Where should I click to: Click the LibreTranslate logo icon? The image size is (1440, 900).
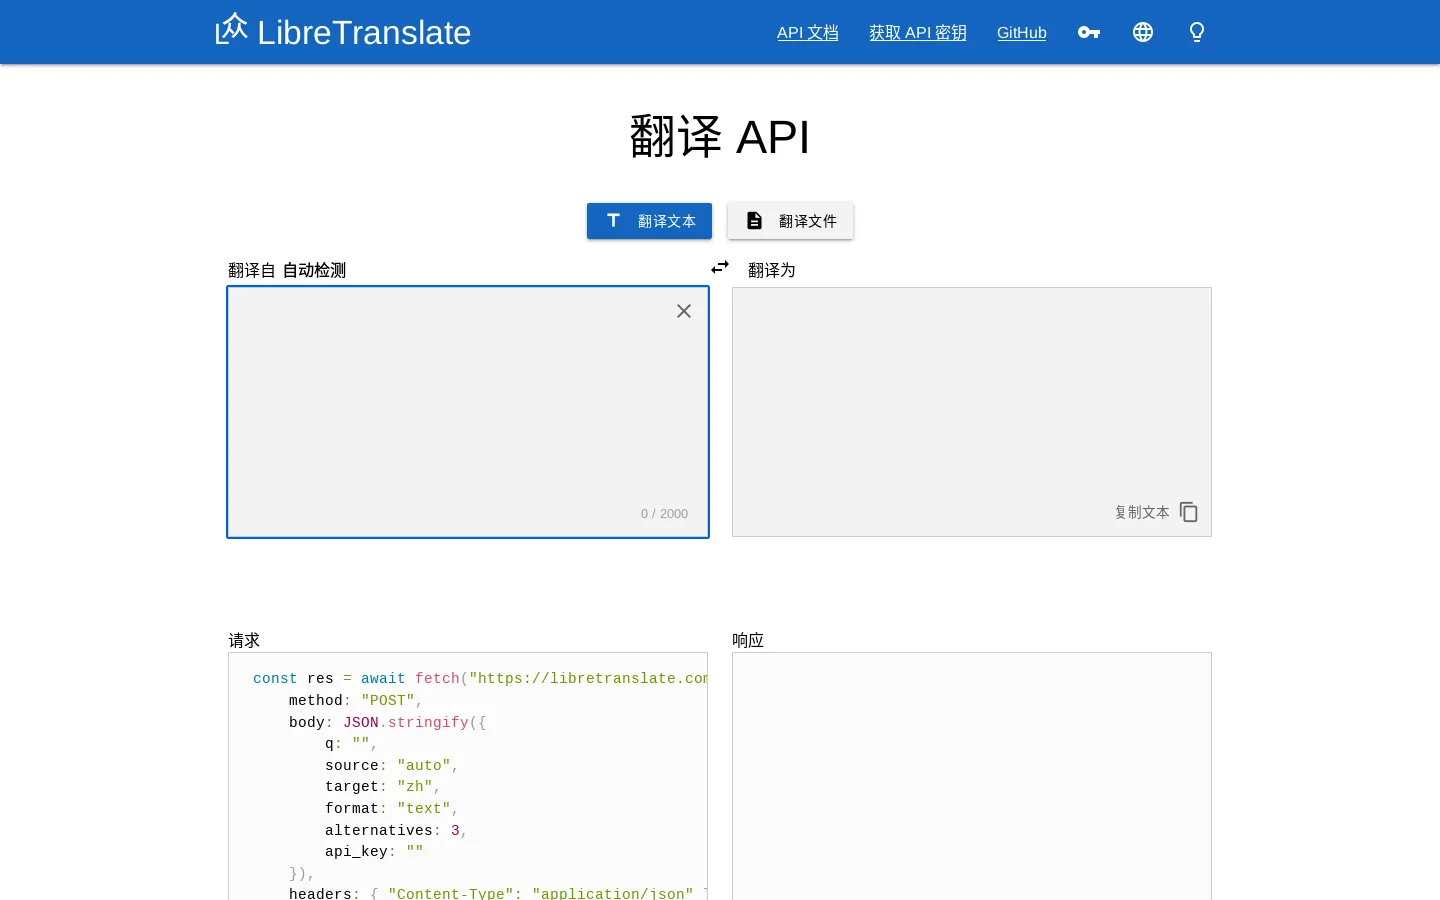tap(231, 29)
